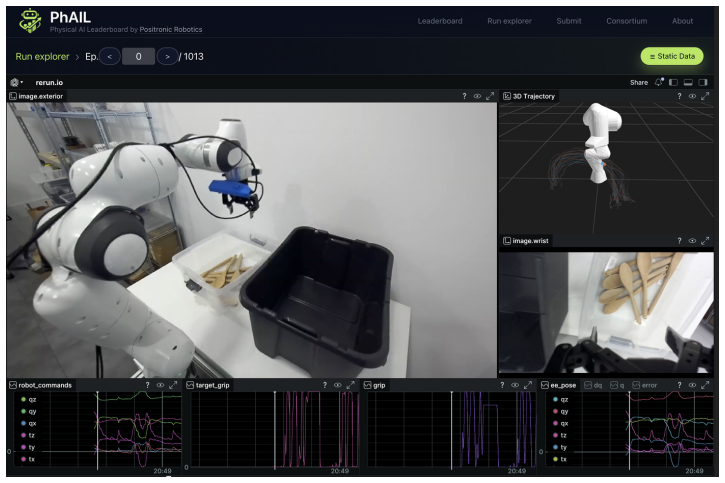Toggle the right selection panel

point(703,82)
